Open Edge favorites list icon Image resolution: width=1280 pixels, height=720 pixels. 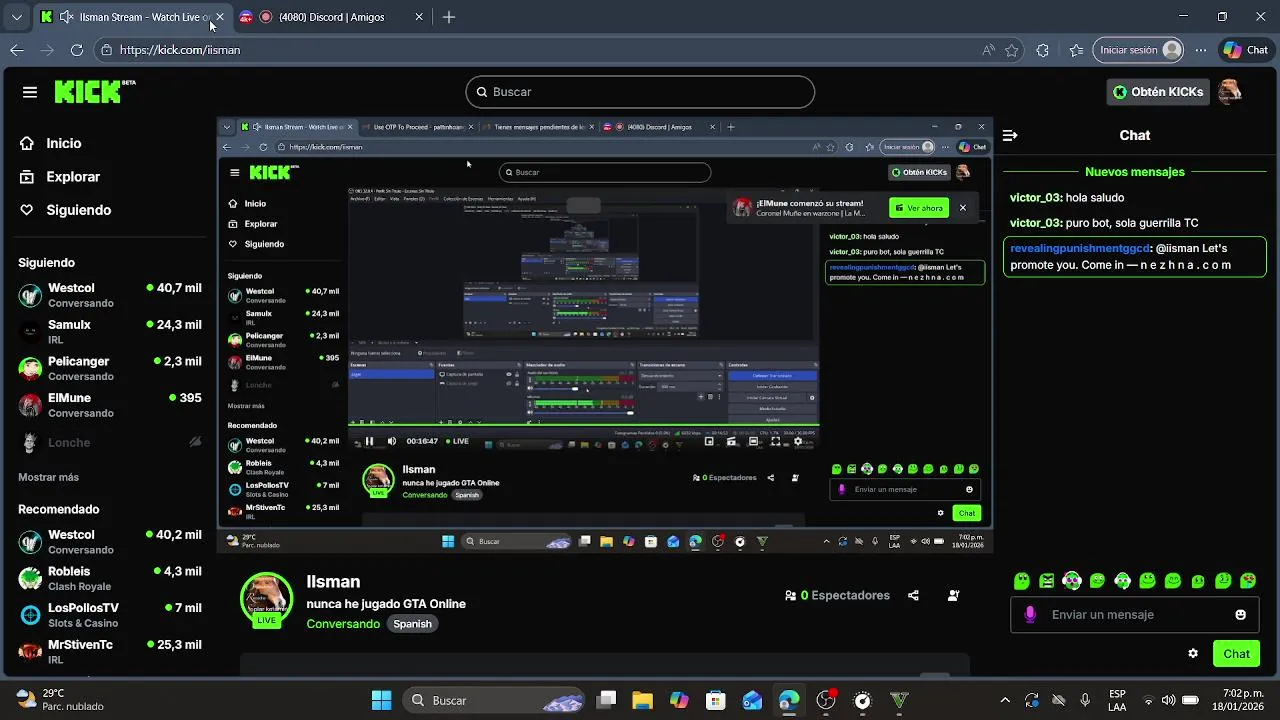click(1076, 50)
